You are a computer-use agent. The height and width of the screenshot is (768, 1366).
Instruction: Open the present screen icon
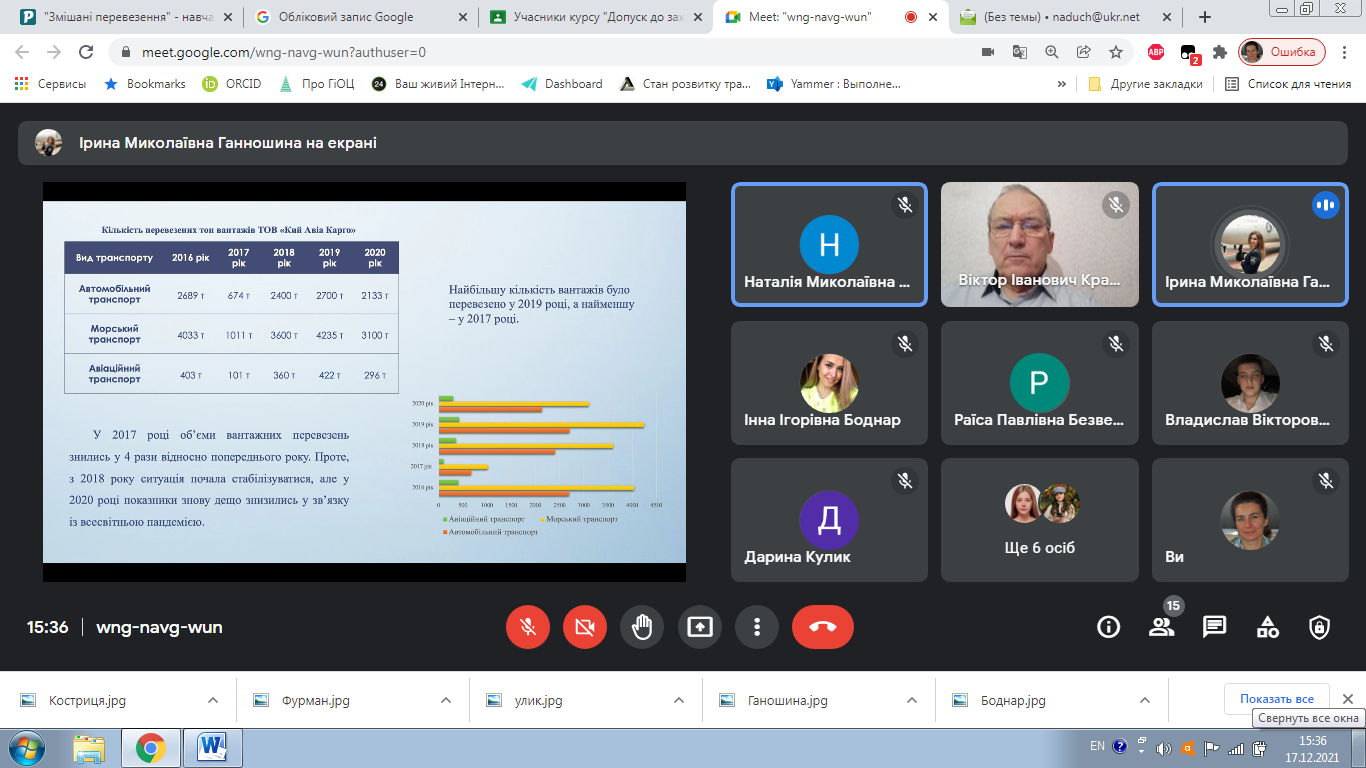699,627
